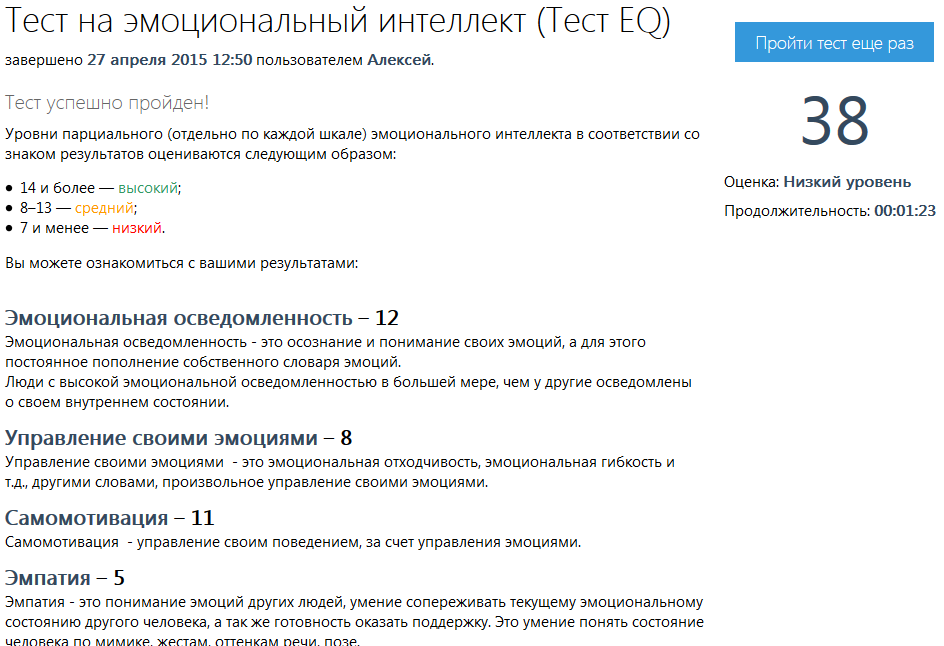Click the green word "высокий"
This screenshot has width=944, height=646.
[148, 187]
